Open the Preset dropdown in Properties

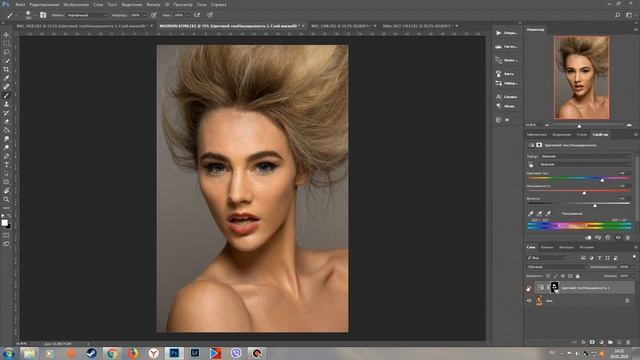click(x=585, y=156)
